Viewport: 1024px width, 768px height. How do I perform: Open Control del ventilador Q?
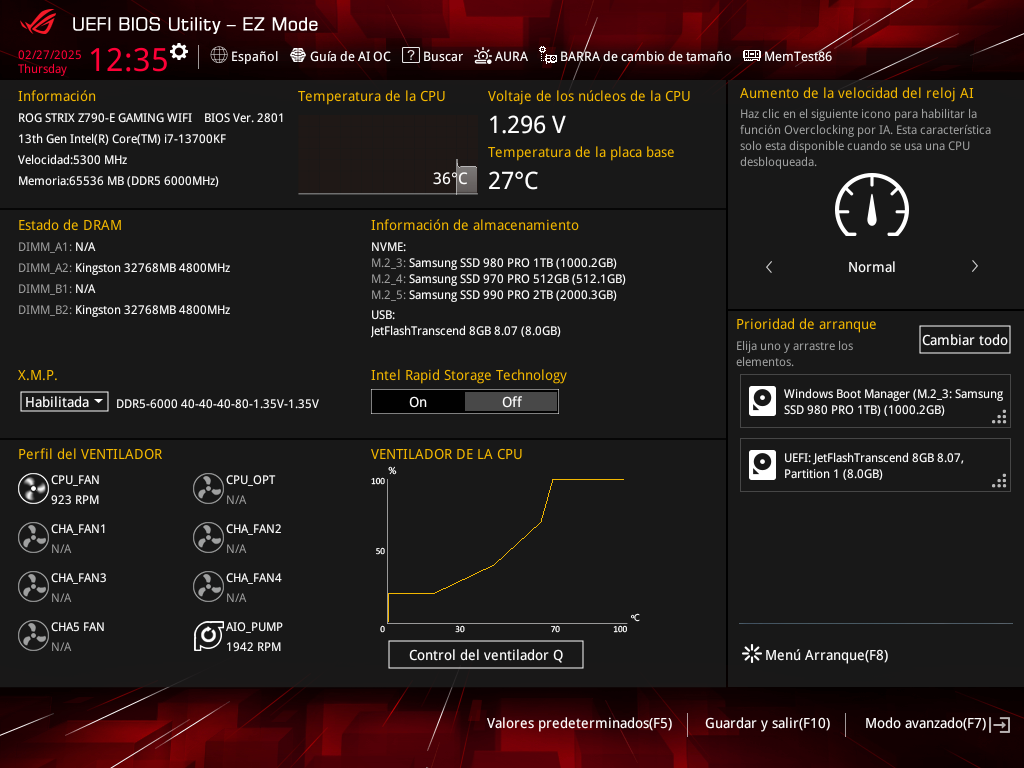click(x=485, y=654)
